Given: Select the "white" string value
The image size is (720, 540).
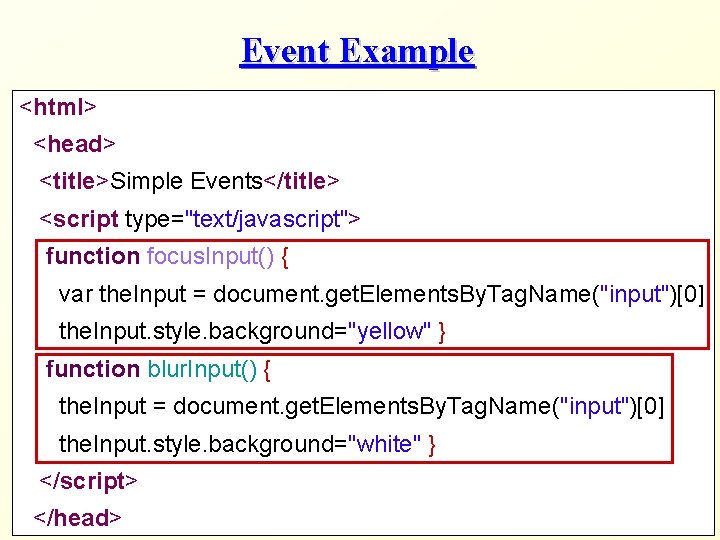Looking at the screenshot, I should [384, 444].
